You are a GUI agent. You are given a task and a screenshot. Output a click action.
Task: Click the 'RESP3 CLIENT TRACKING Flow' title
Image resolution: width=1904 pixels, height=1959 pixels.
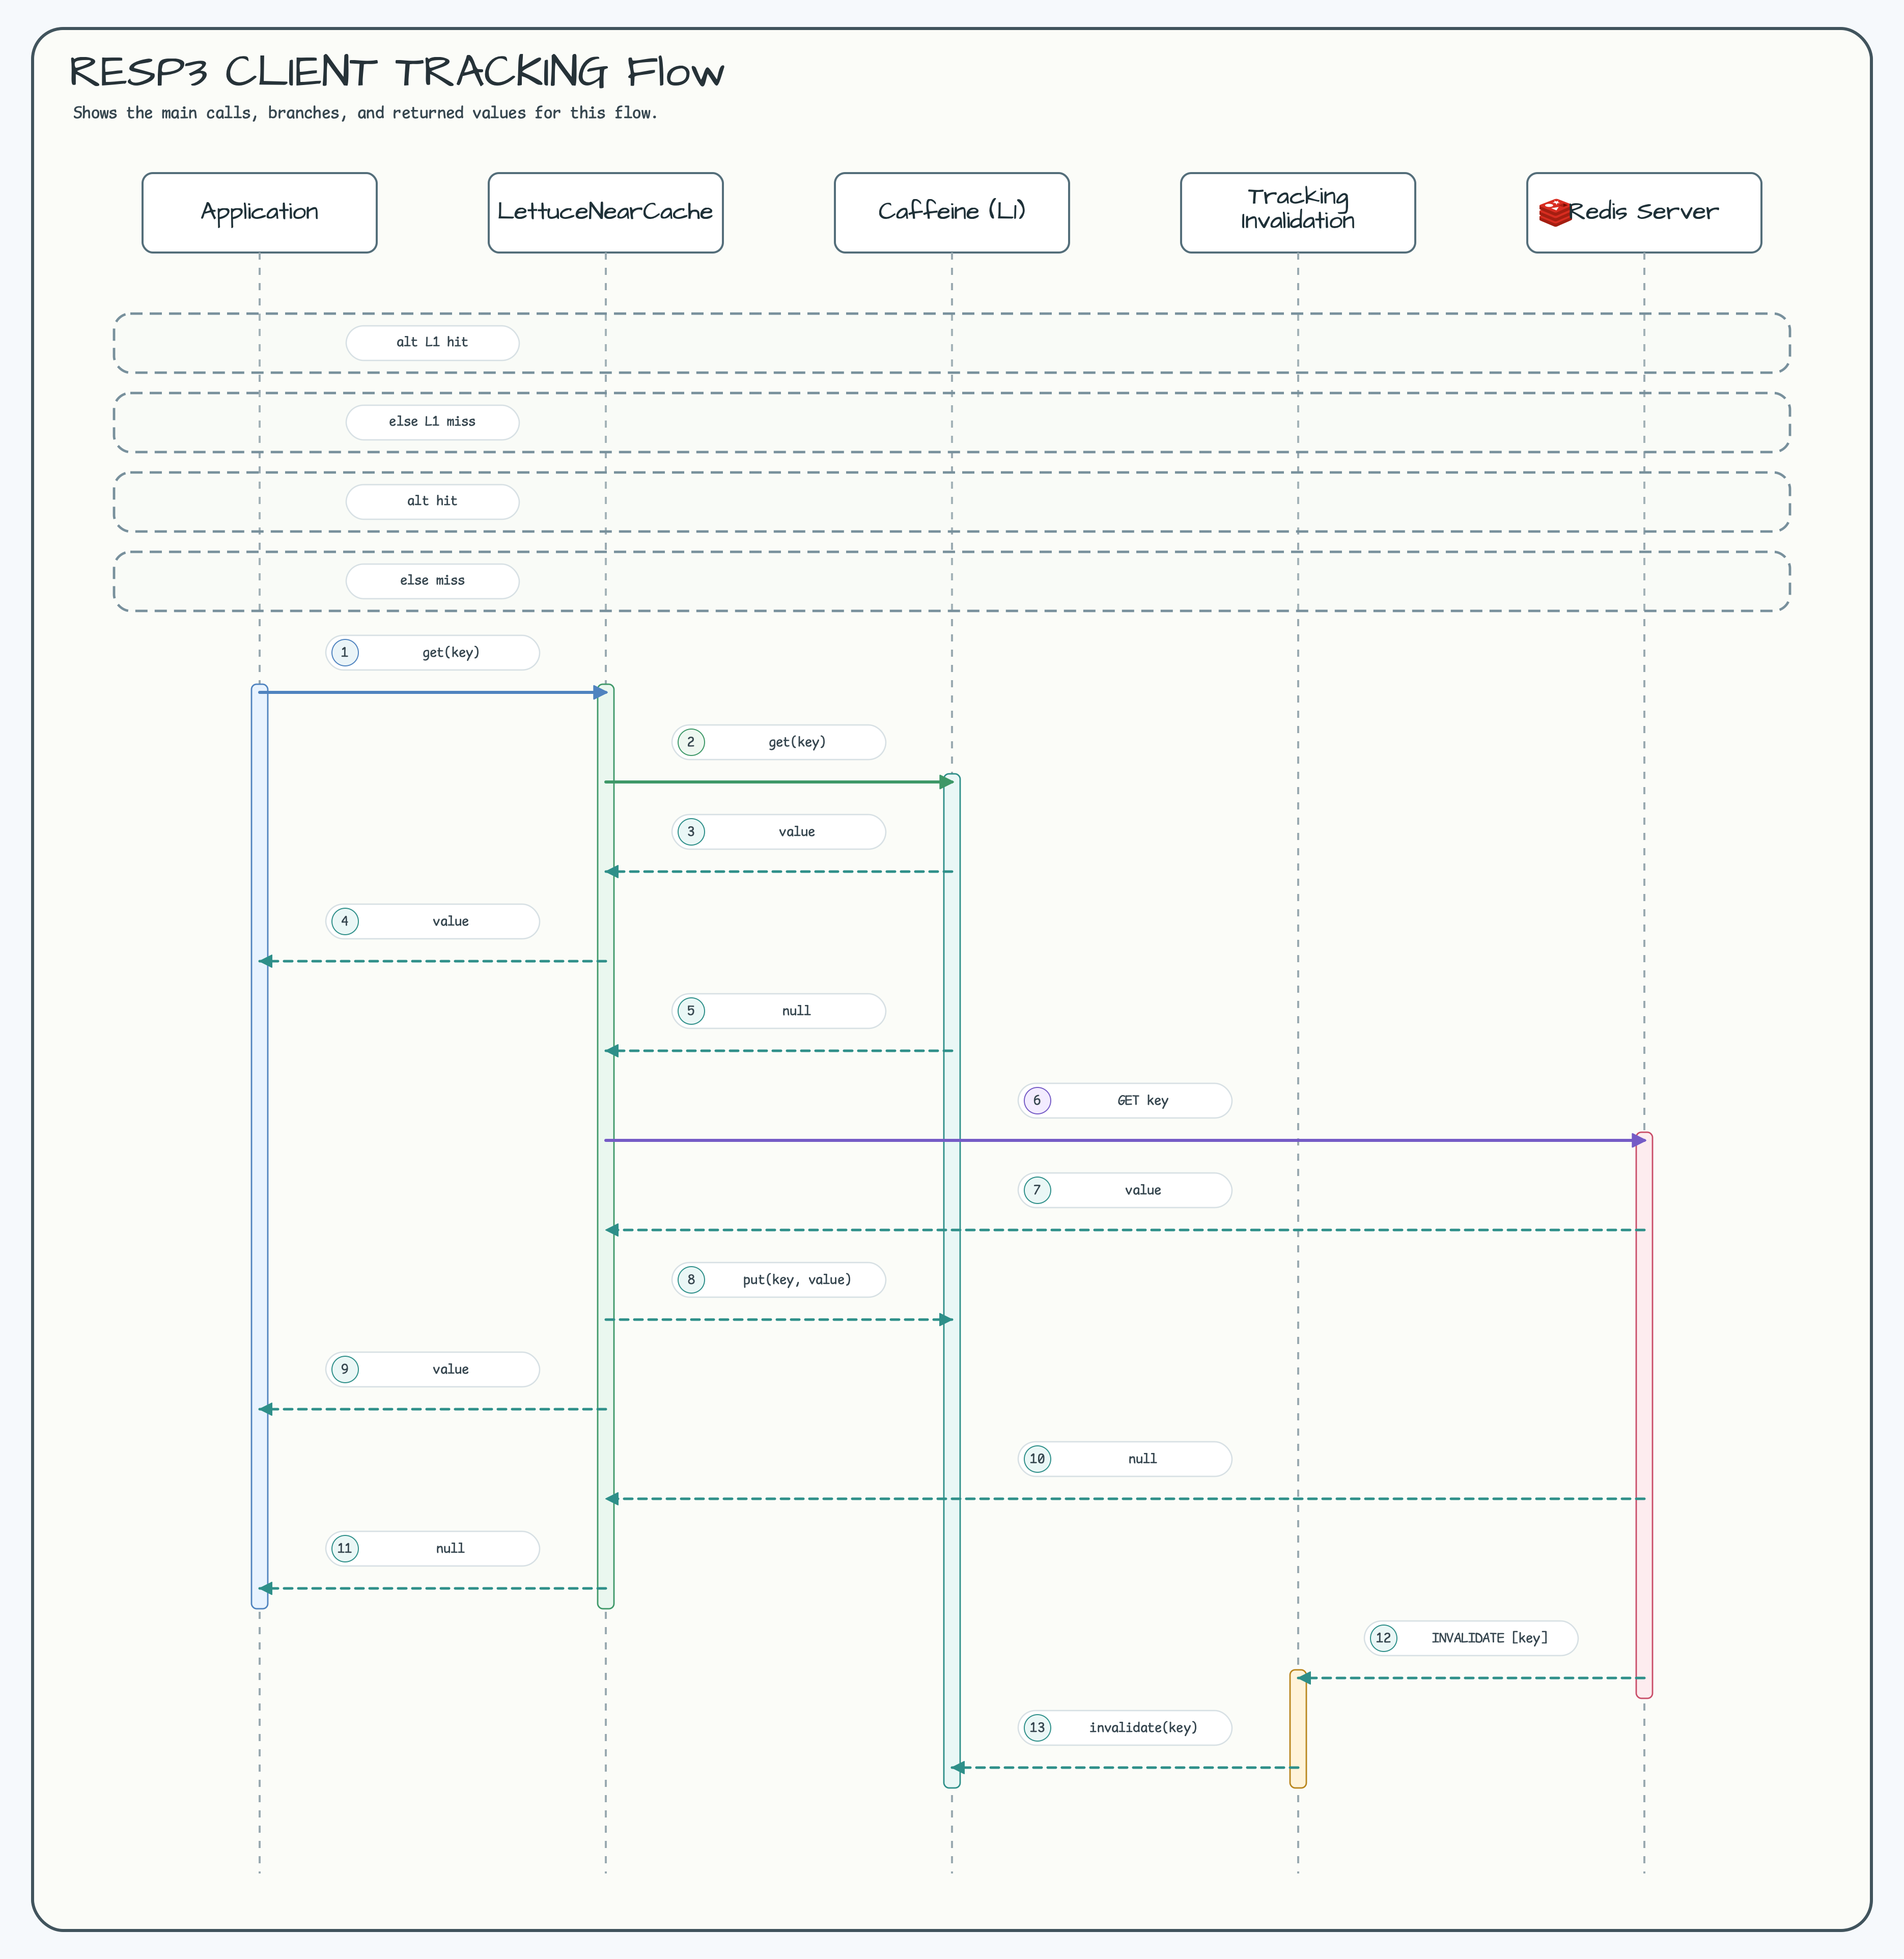397,72
